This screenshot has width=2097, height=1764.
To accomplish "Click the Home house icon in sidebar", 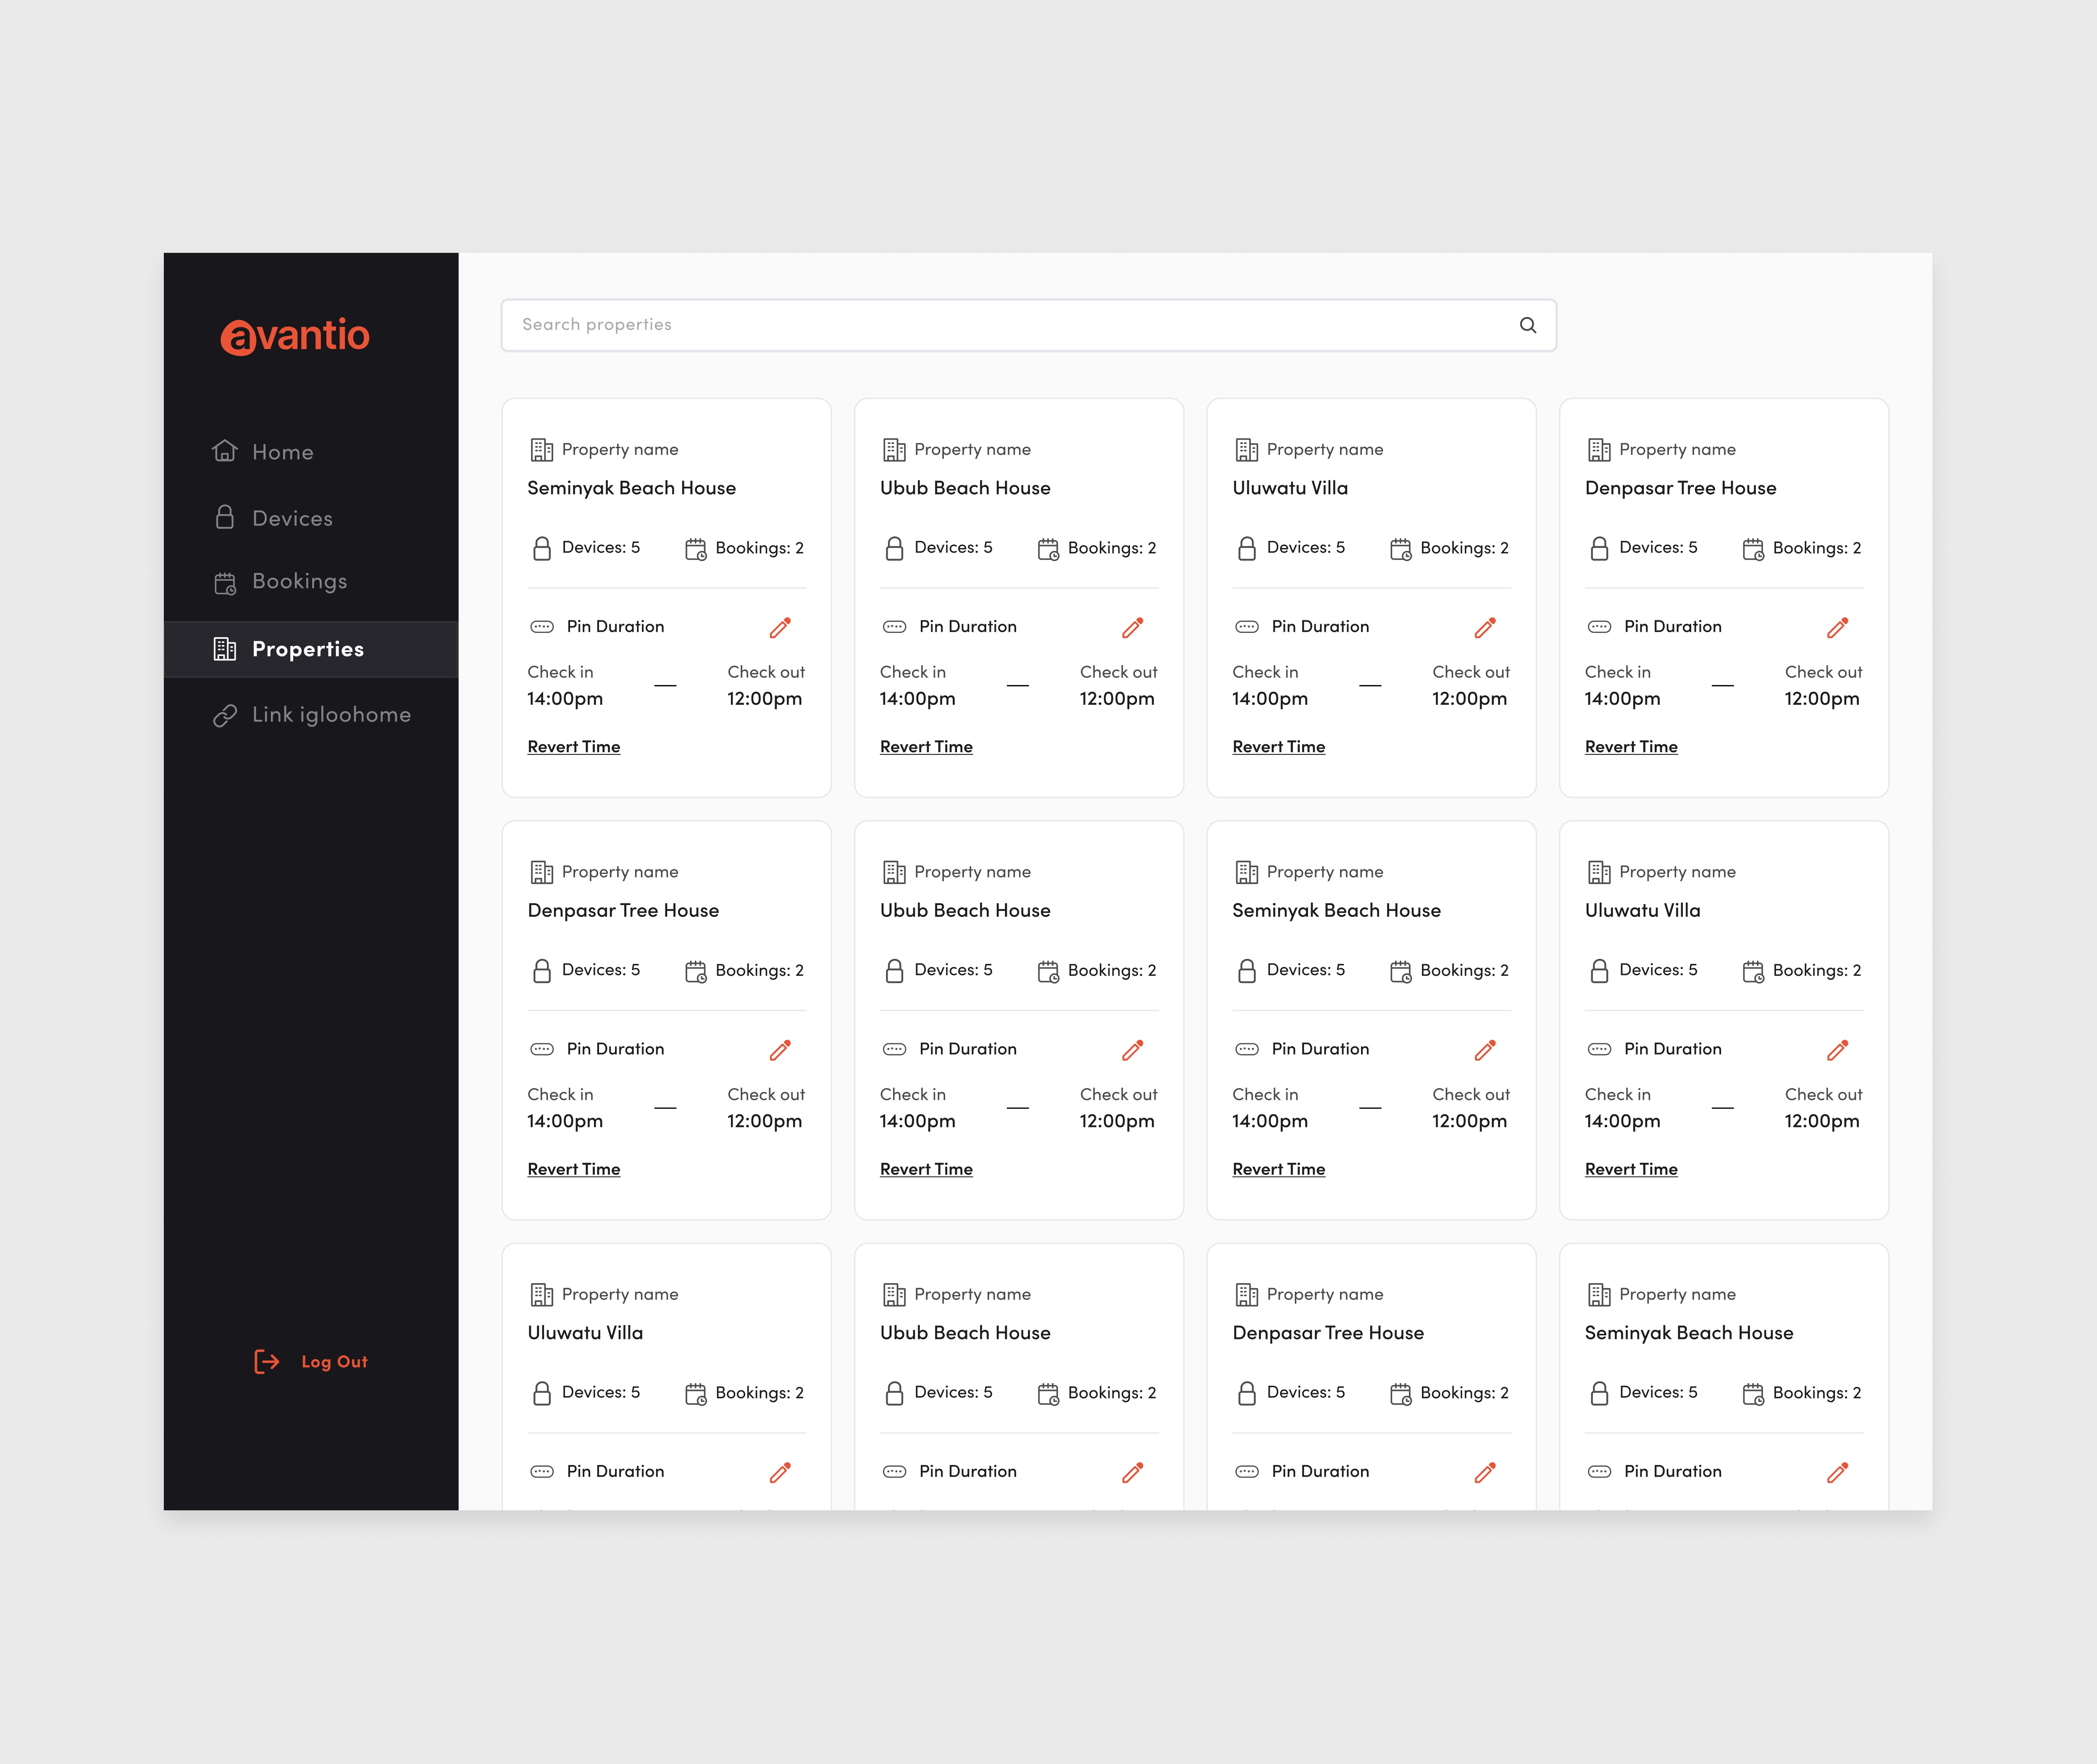I will (x=225, y=451).
